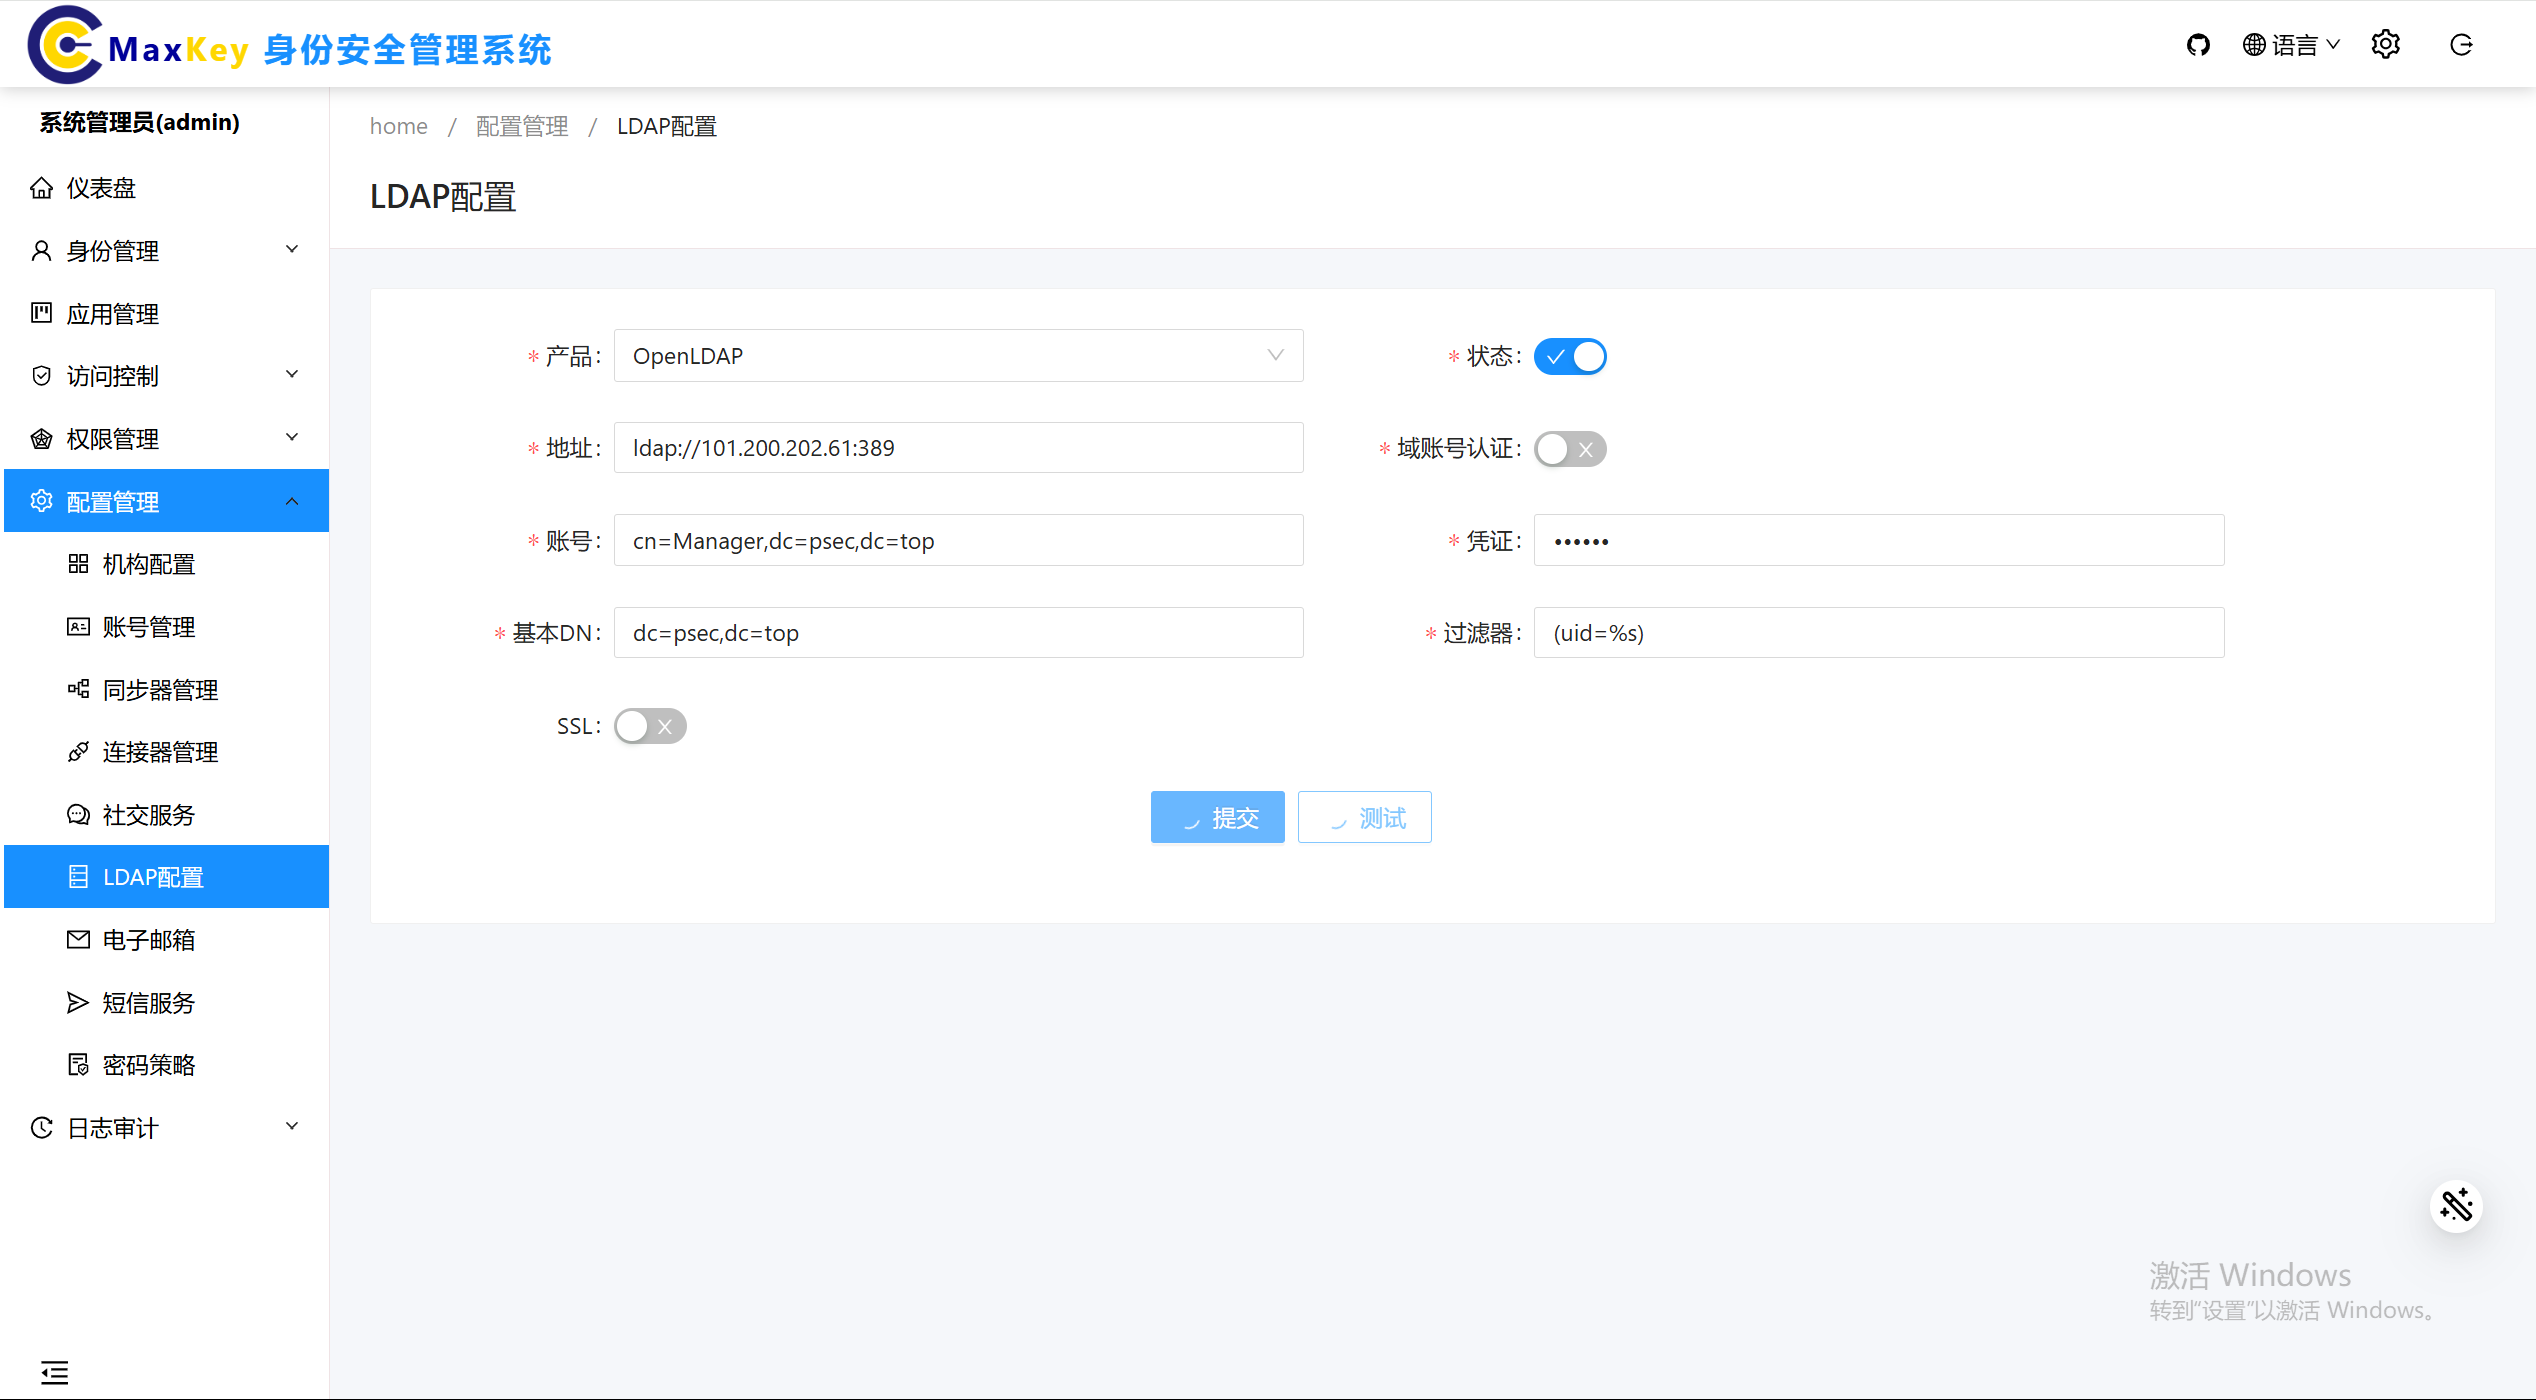Open the 语言 language dropdown
This screenshot has height=1400, width=2536.
point(2291,45)
